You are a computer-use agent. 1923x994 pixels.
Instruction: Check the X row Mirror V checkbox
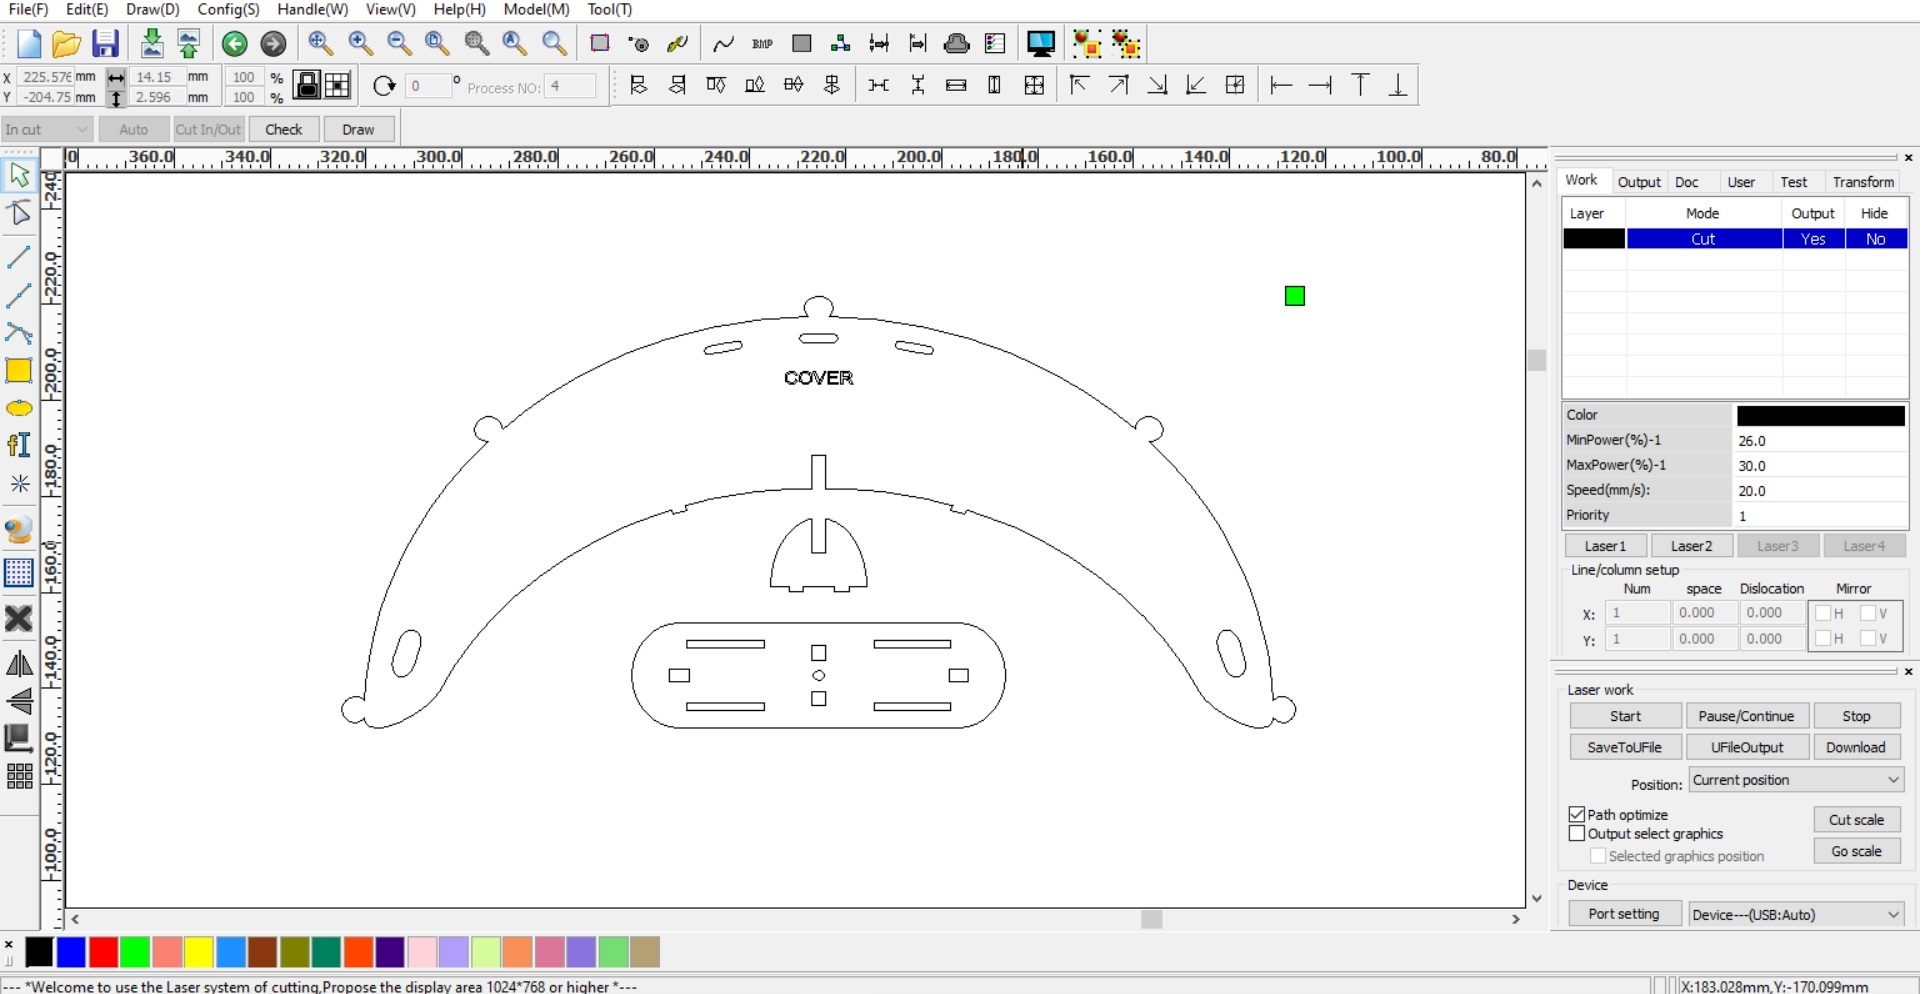(1867, 614)
